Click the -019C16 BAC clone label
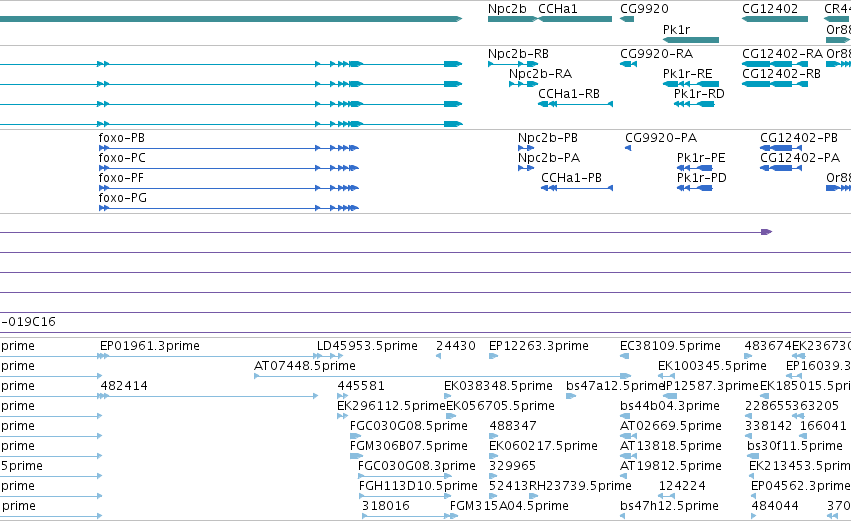This screenshot has height=521, width=851. coord(28,322)
